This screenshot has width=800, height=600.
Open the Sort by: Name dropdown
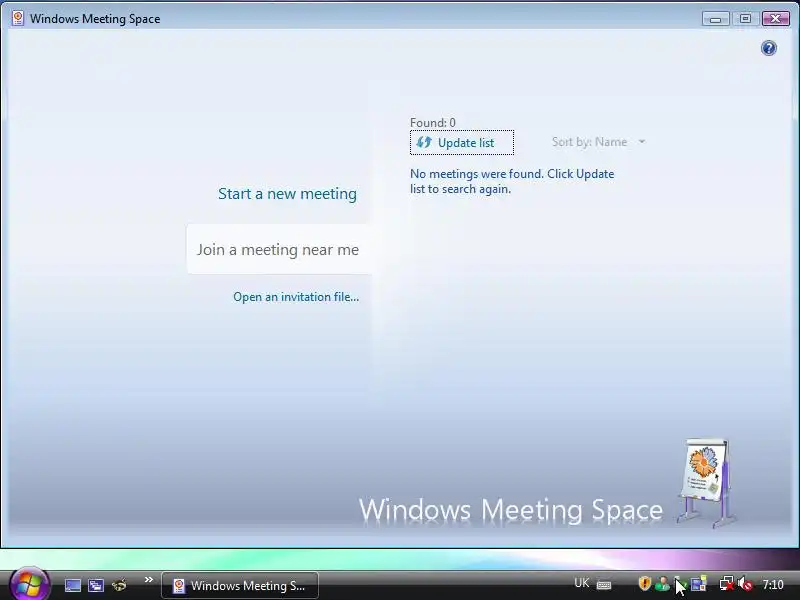coord(598,142)
